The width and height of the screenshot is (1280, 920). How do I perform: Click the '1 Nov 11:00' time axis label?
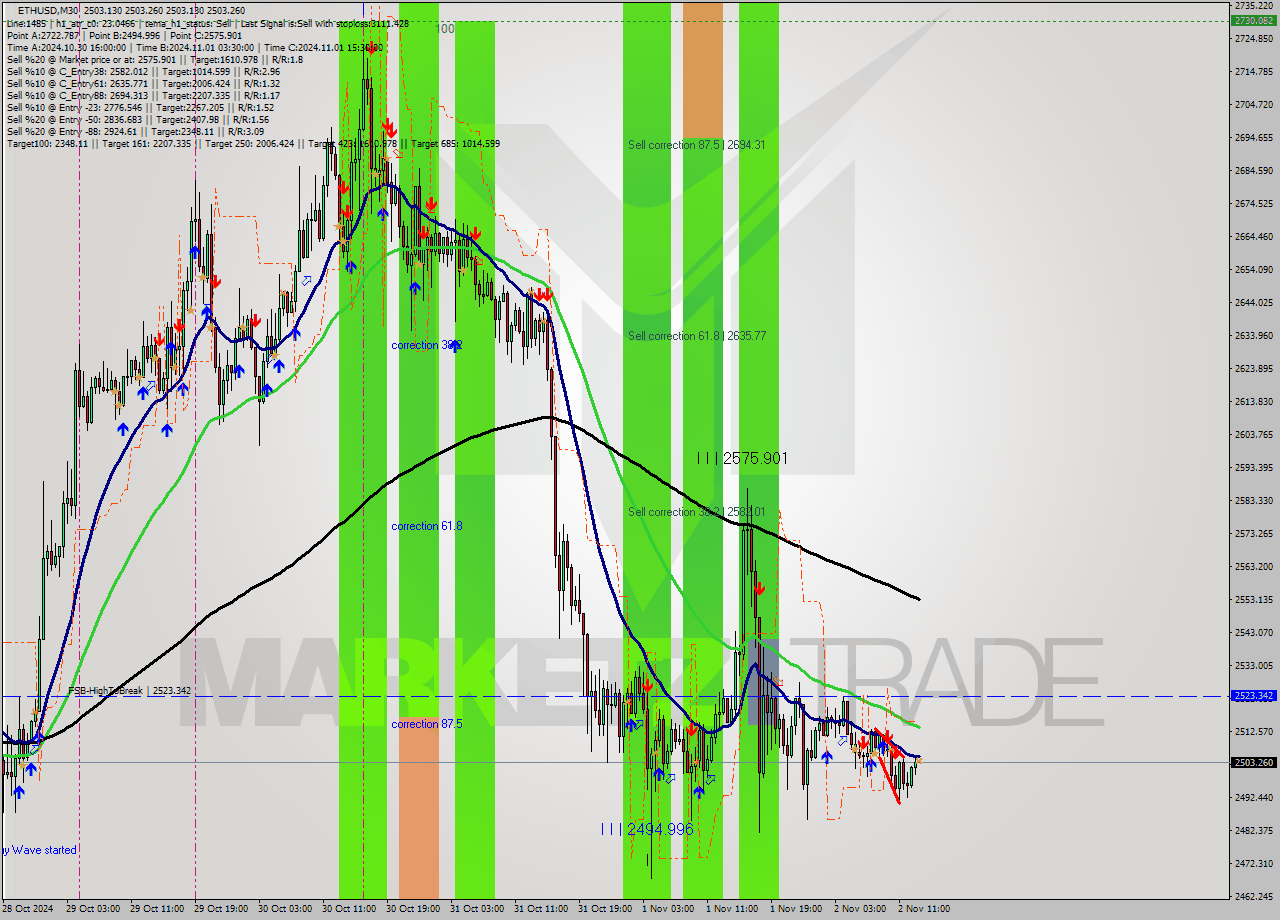[x=733, y=909]
